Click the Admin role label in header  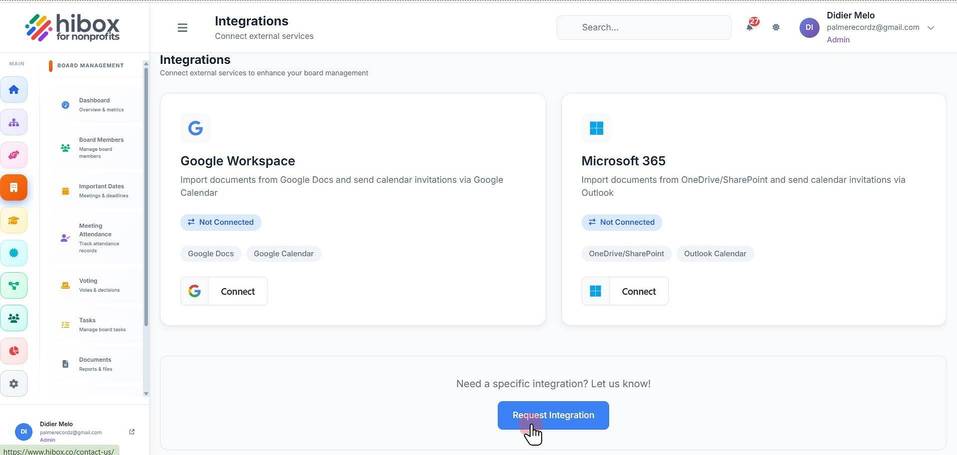[x=838, y=40]
